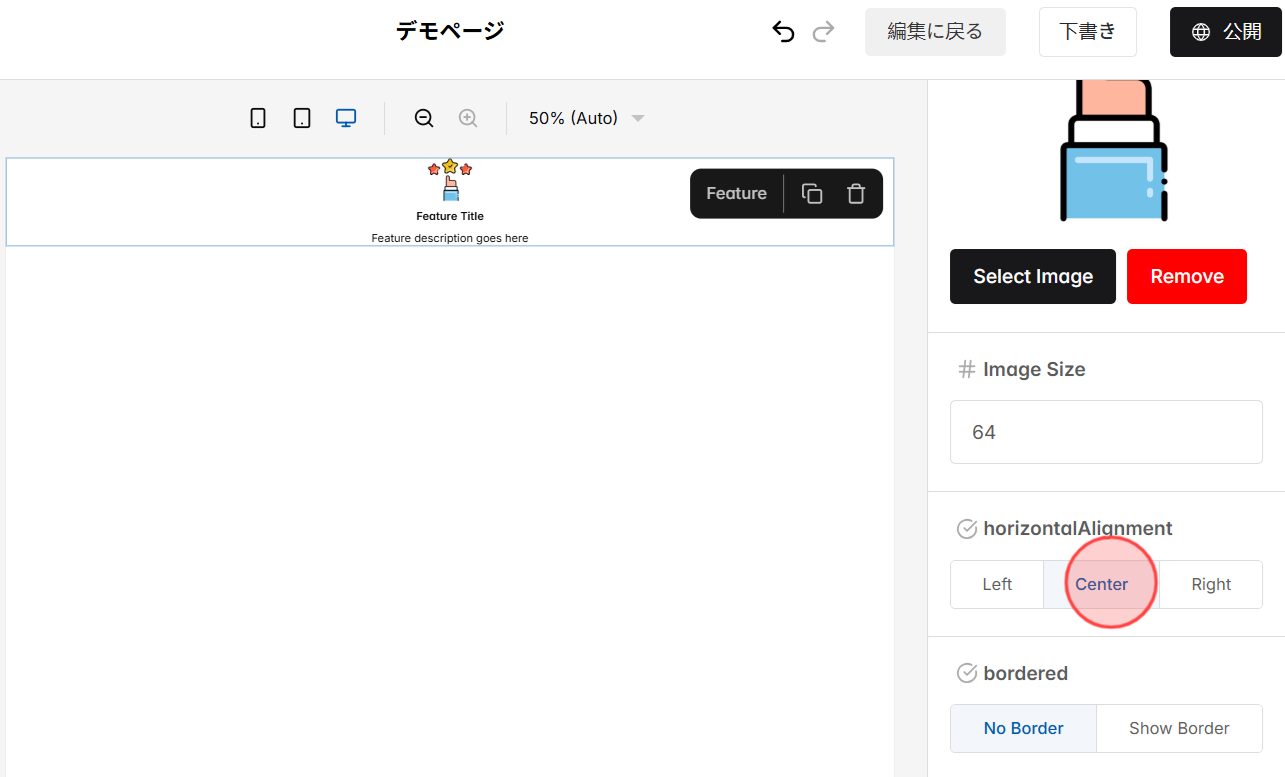The width and height of the screenshot is (1285, 777).
Task: Undo the last change
Action: coord(783,31)
